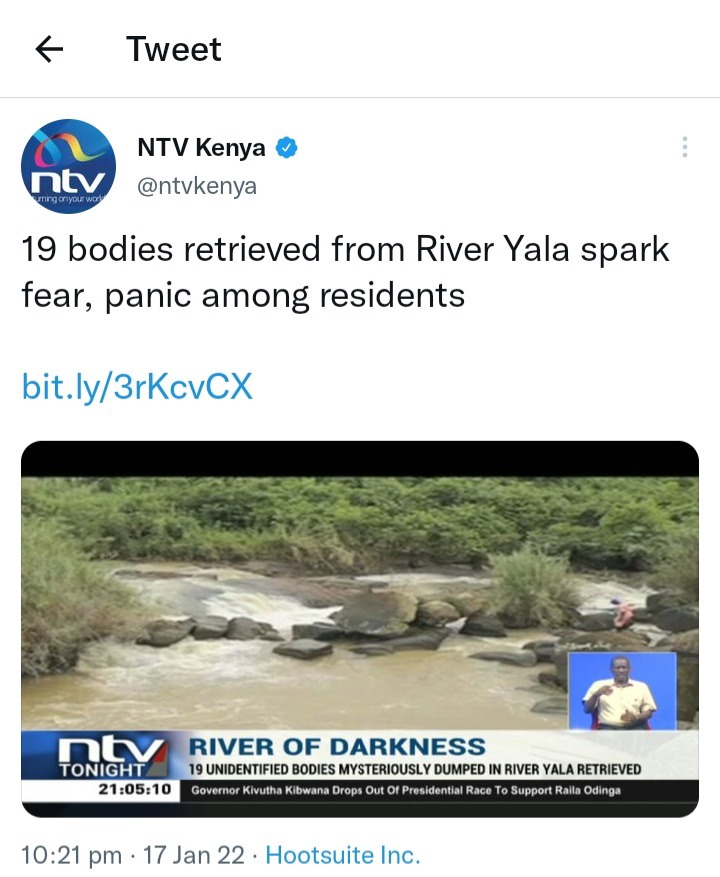Click the blue verified badge
Screen dimensions: 720x877
coord(286,148)
